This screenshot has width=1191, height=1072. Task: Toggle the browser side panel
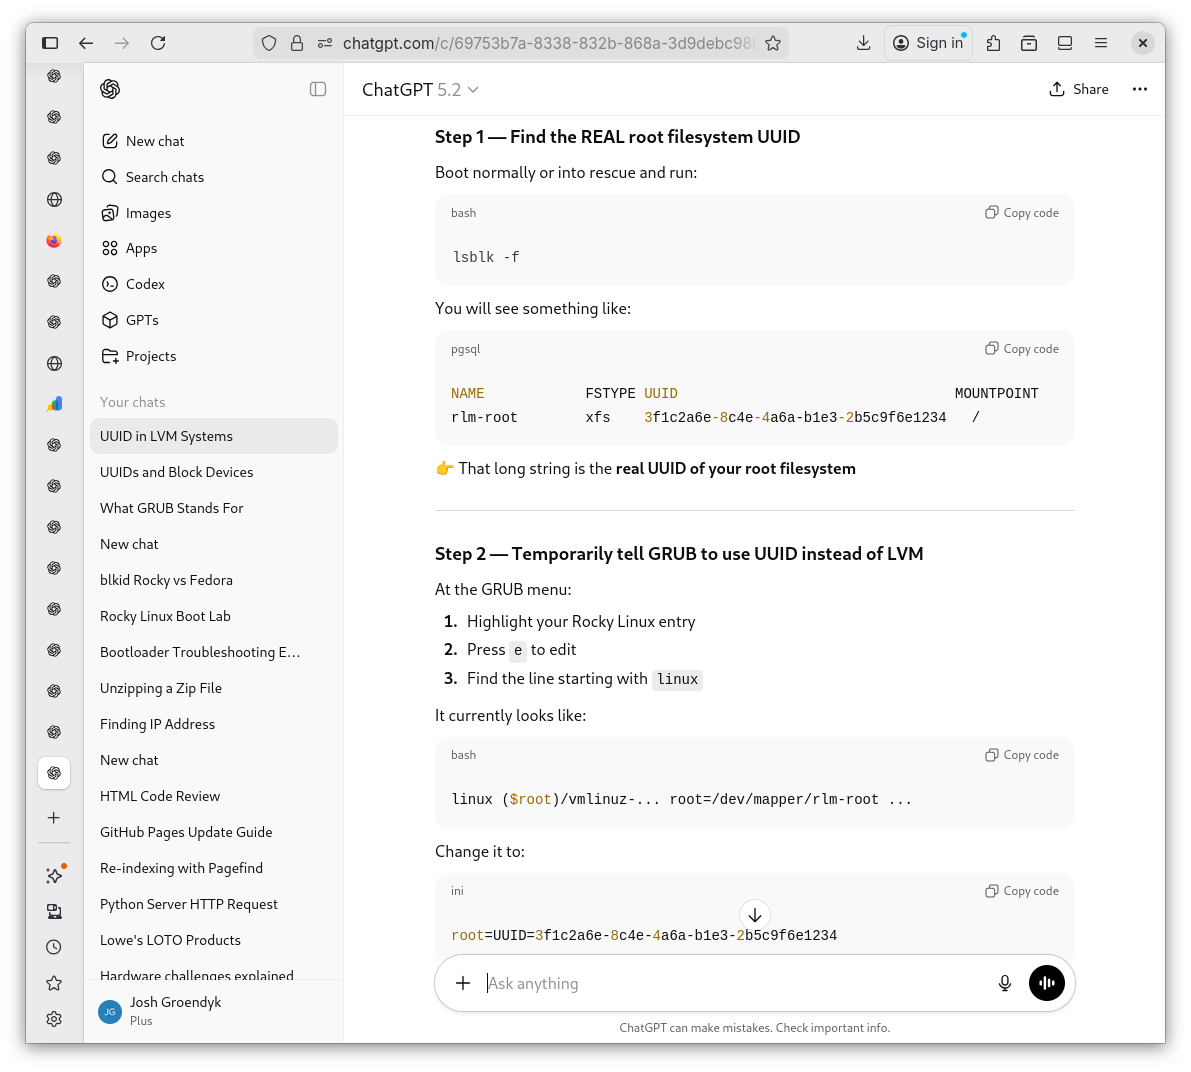point(50,43)
